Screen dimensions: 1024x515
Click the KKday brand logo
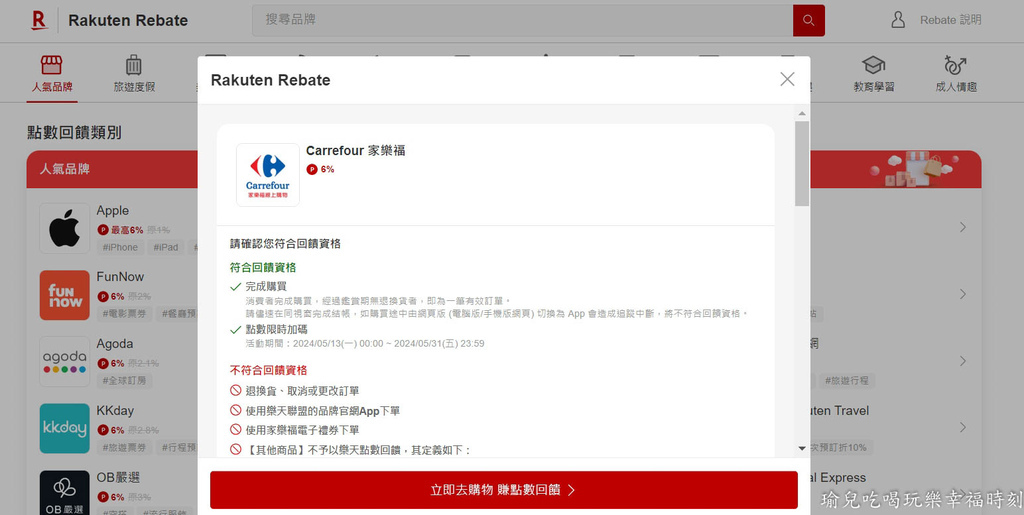[65, 428]
